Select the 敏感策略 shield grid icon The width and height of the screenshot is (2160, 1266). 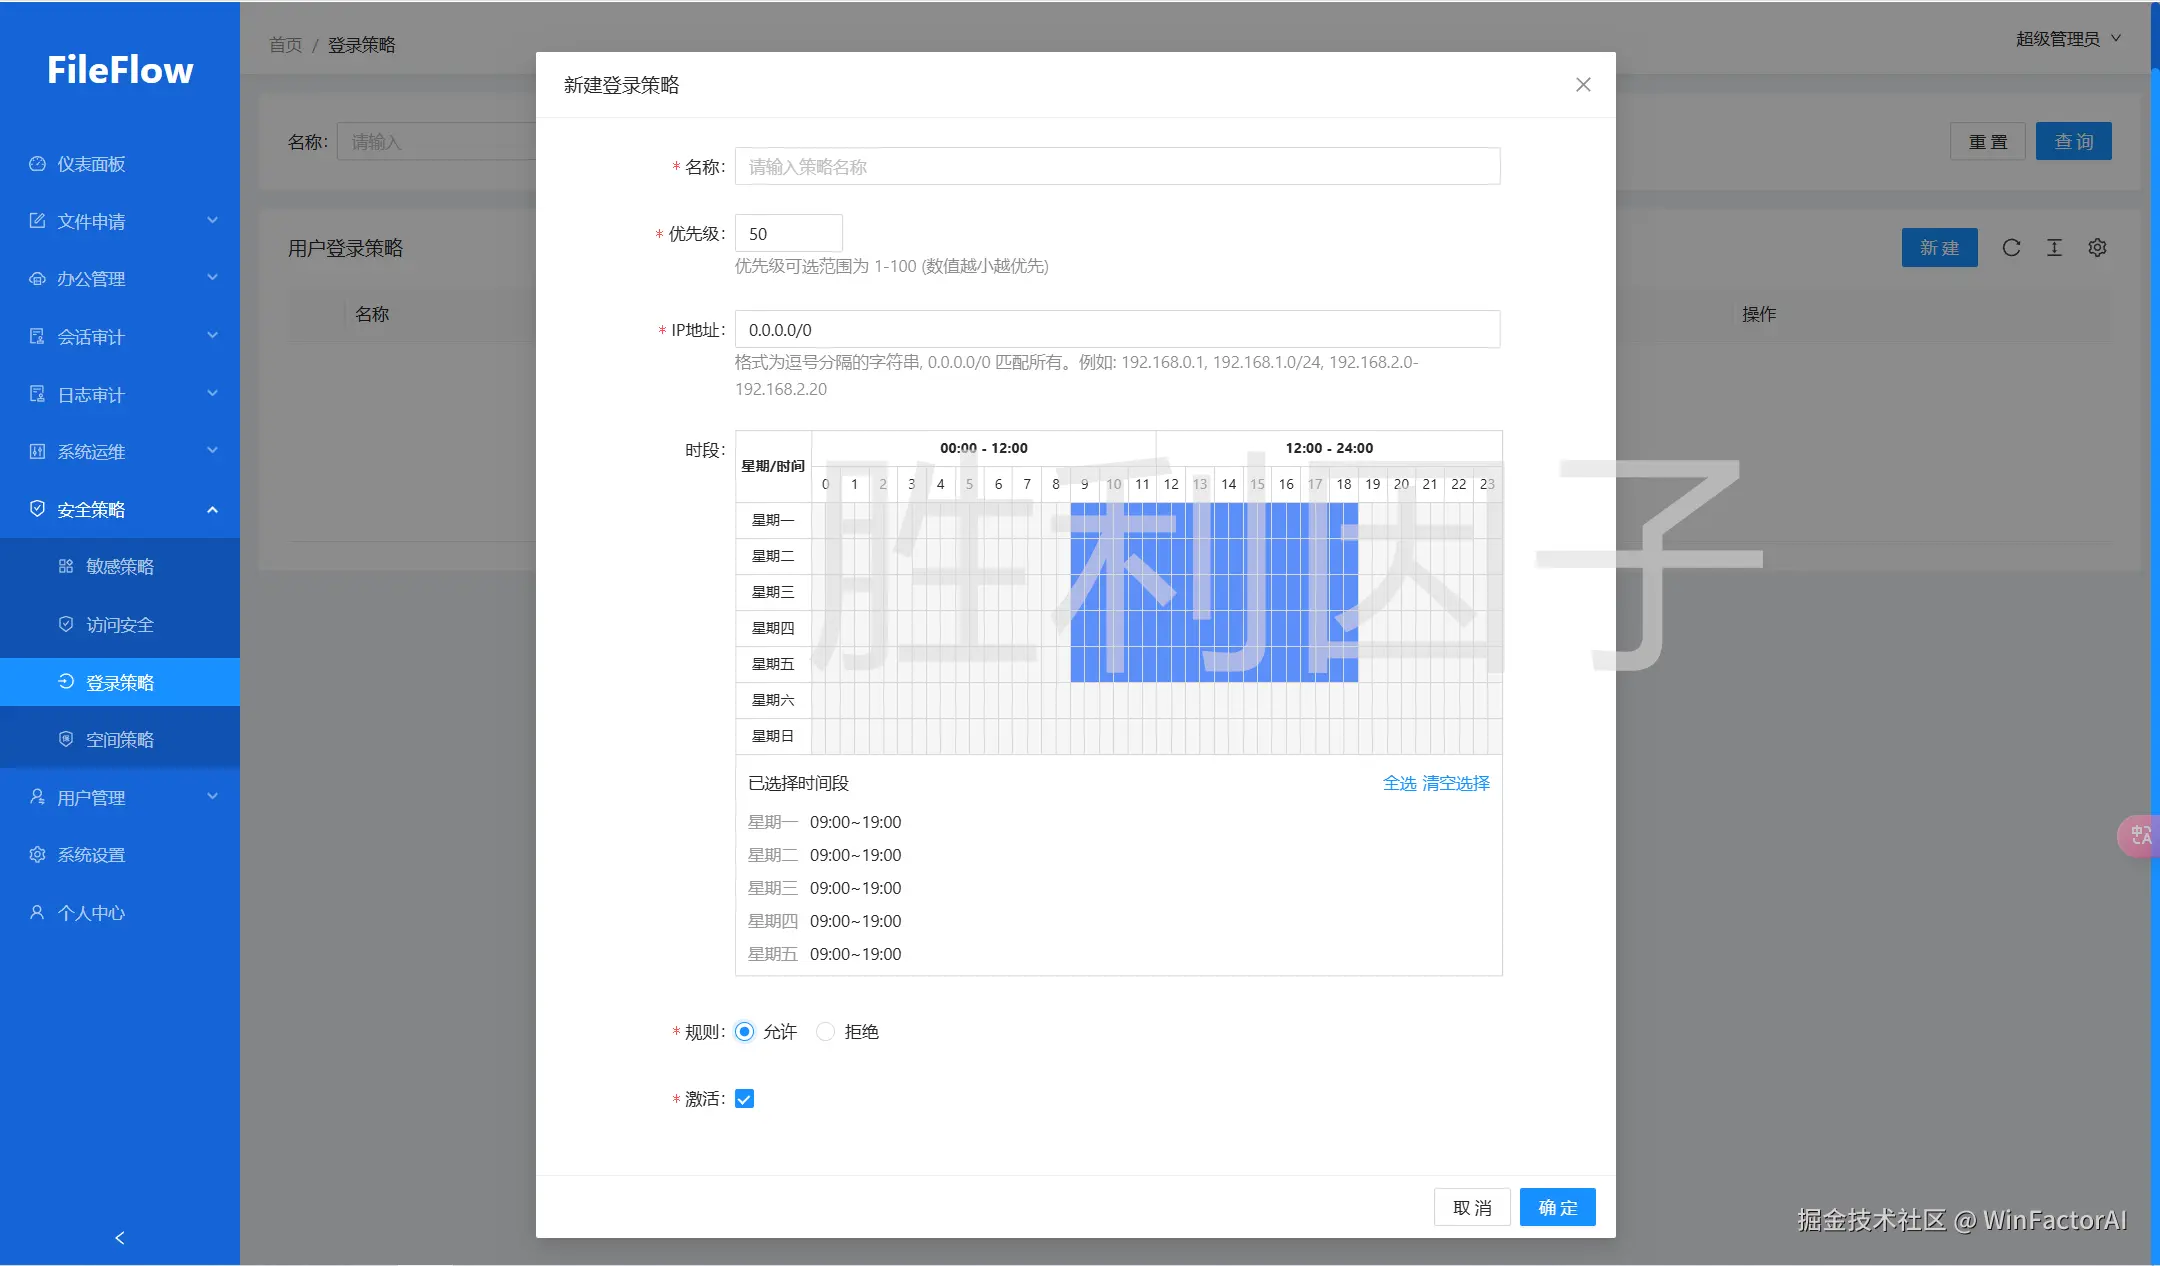65,566
